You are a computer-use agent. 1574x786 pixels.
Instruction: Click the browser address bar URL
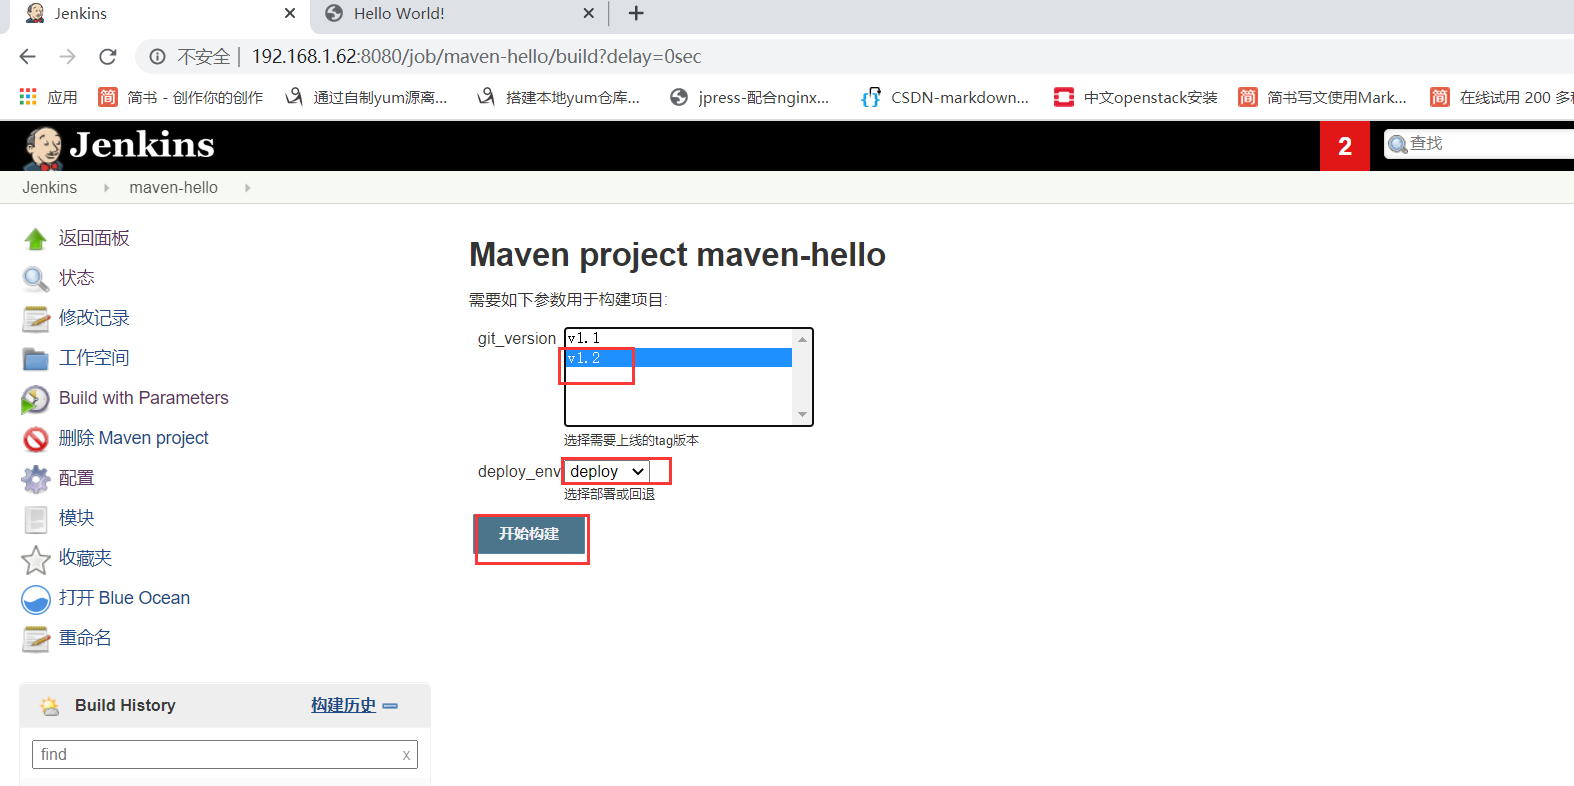click(x=476, y=57)
